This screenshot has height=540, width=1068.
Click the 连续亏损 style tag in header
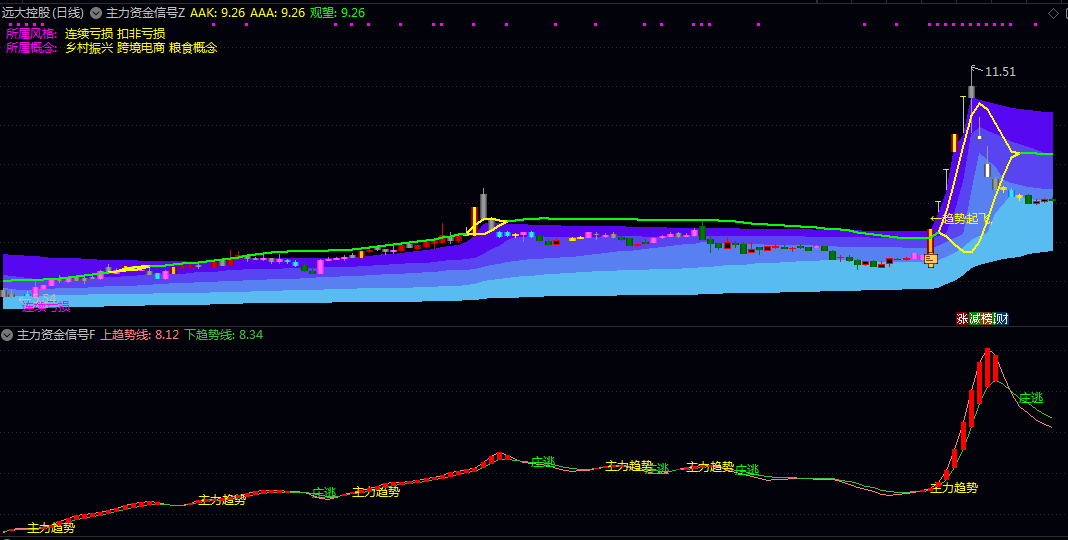click(x=89, y=33)
